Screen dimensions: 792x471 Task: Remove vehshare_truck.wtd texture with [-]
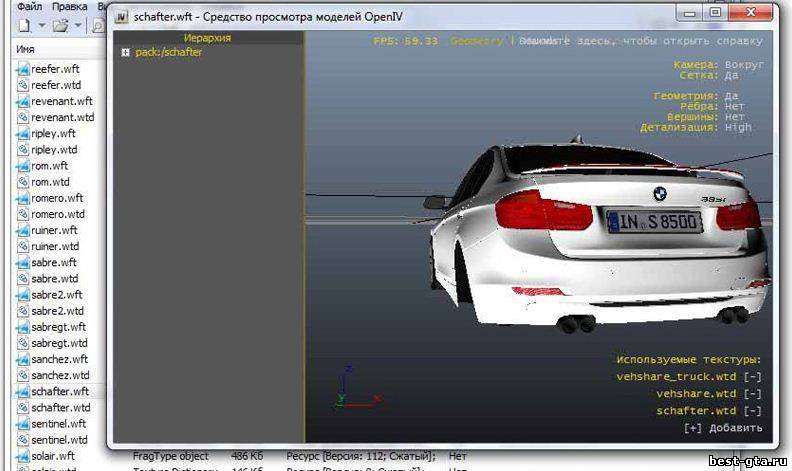point(752,376)
